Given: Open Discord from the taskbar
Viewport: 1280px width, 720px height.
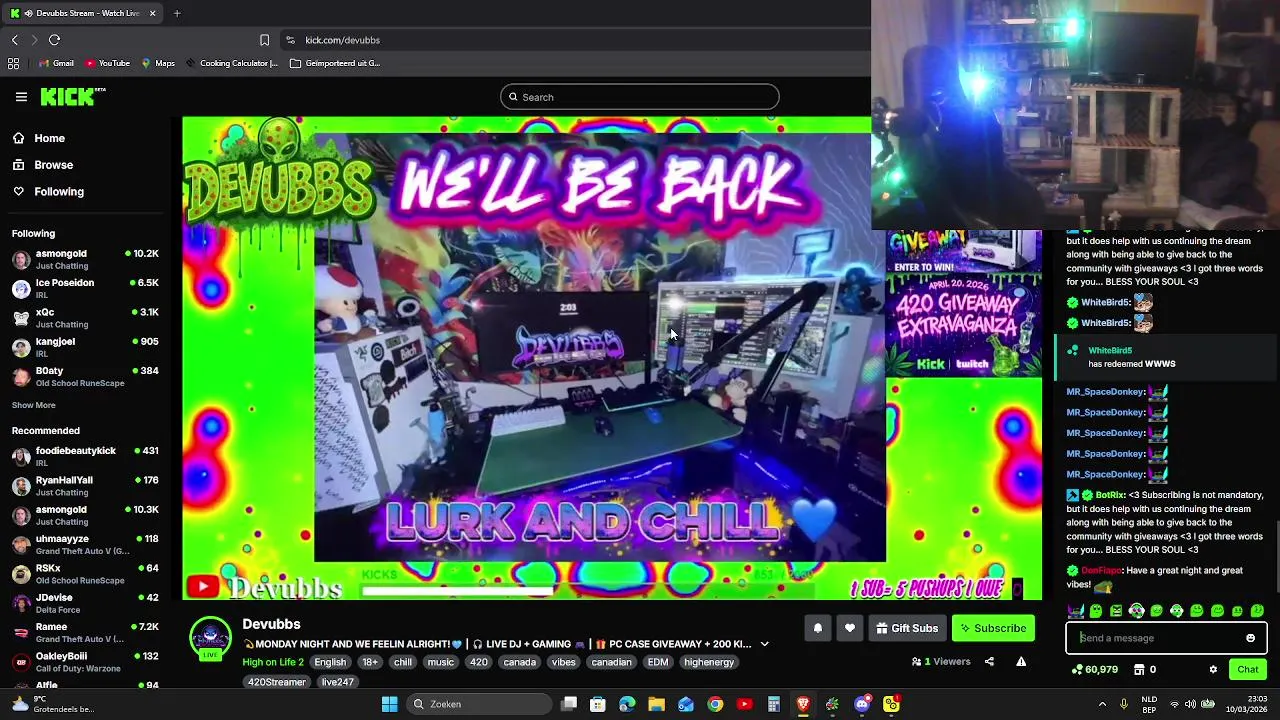Looking at the screenshot, I should [x=862, y=704].
